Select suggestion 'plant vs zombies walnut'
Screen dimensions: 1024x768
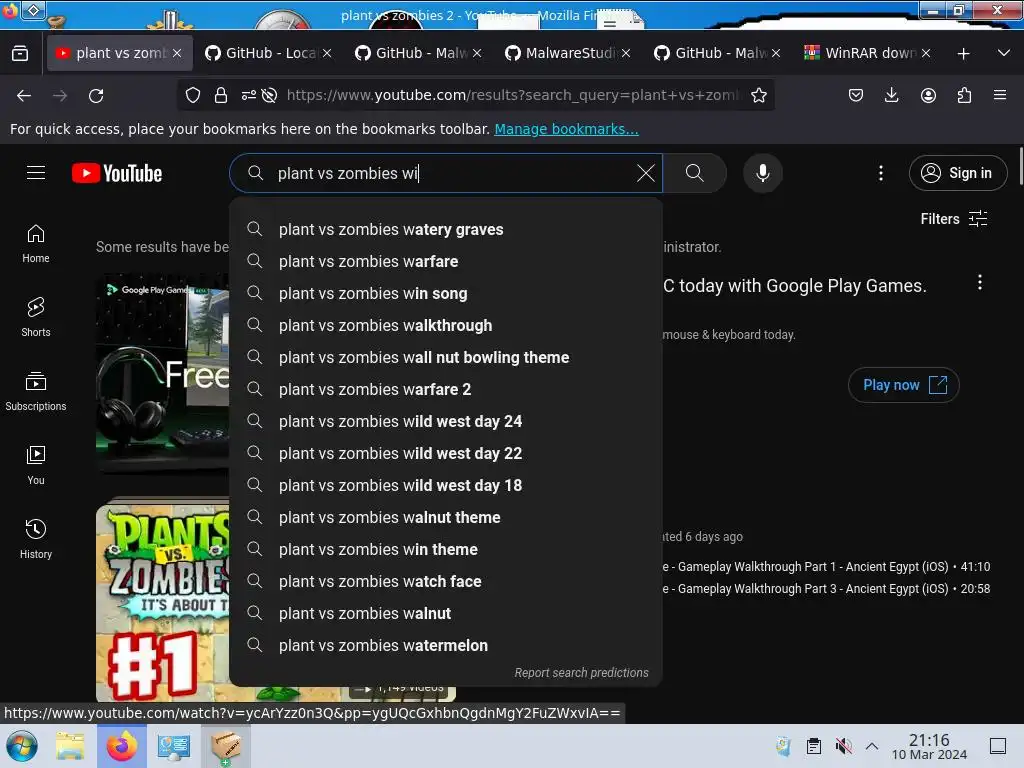[446, 613]
